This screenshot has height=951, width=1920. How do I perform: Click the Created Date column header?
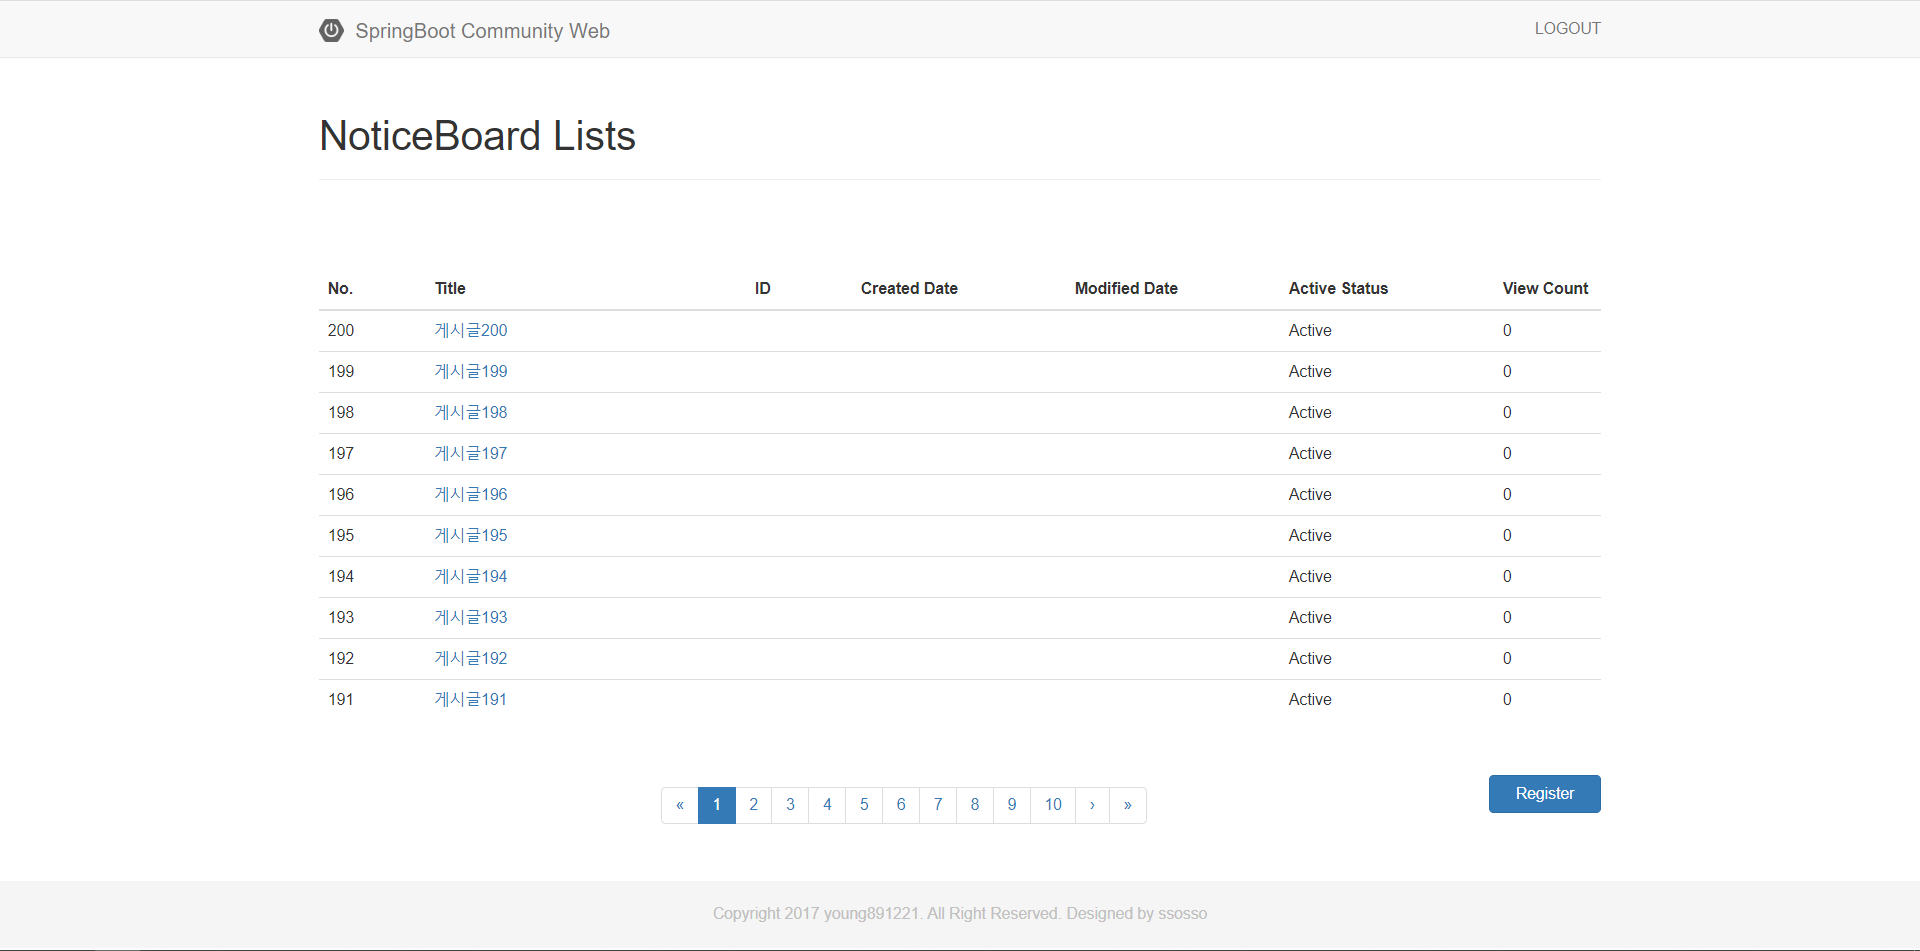coord(909,288)
